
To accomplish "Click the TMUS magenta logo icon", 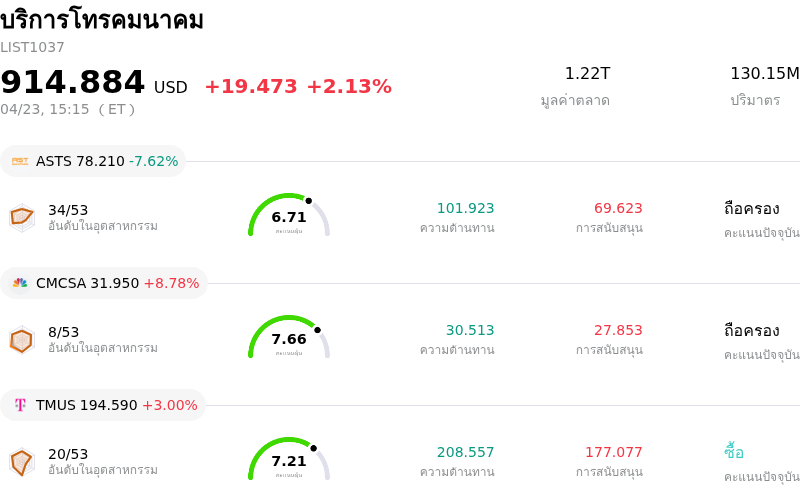I will tap(20, 405).
